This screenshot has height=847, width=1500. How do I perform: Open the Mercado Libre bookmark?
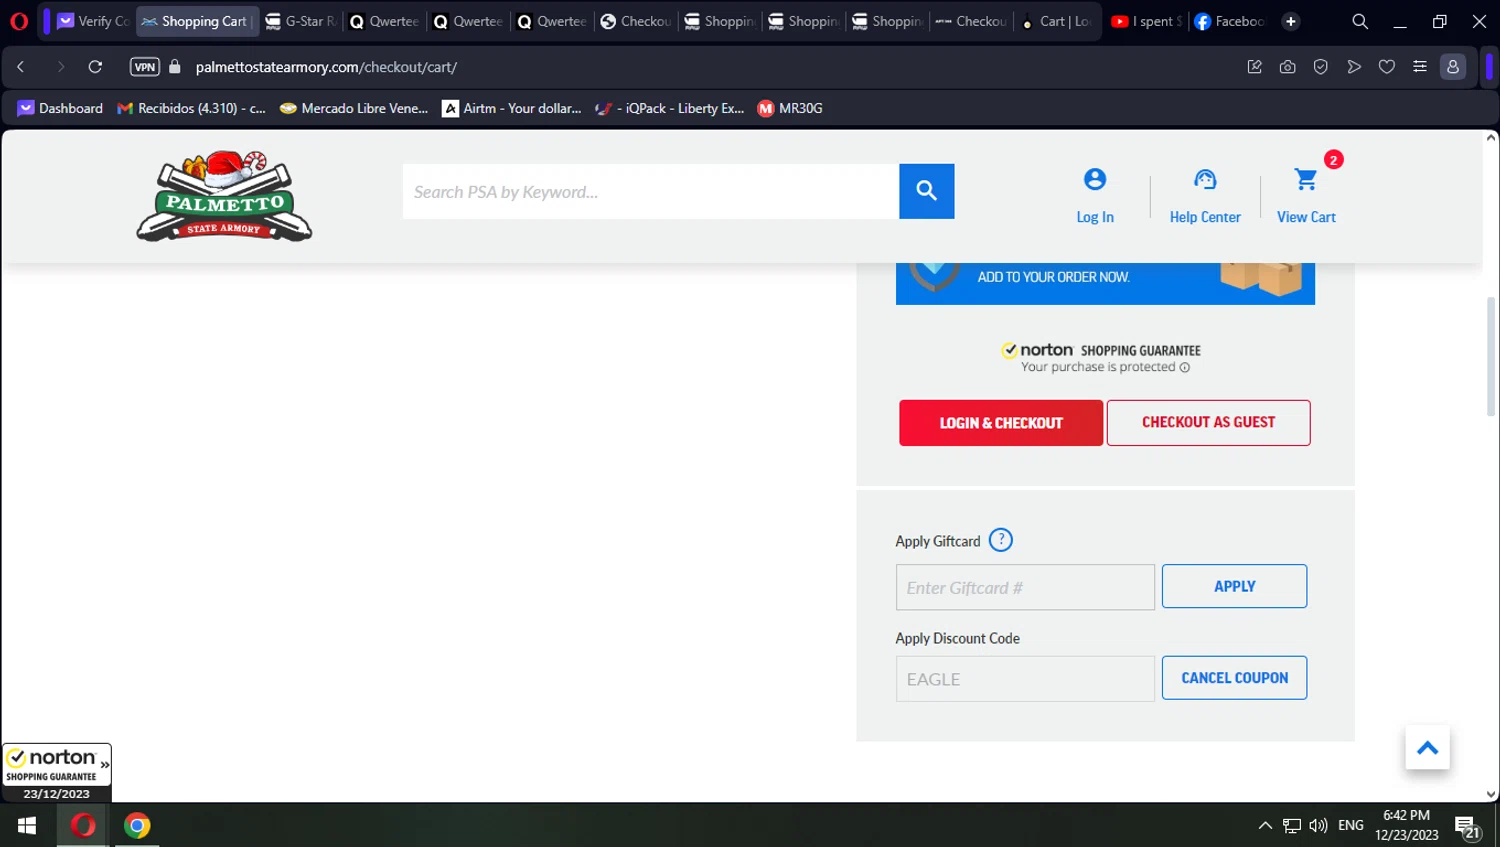[x=354, y=108]
